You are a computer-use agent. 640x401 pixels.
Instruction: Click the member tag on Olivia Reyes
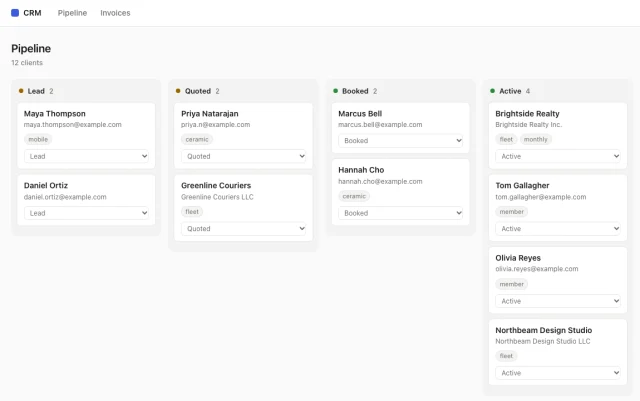click(x=511, y=284)
